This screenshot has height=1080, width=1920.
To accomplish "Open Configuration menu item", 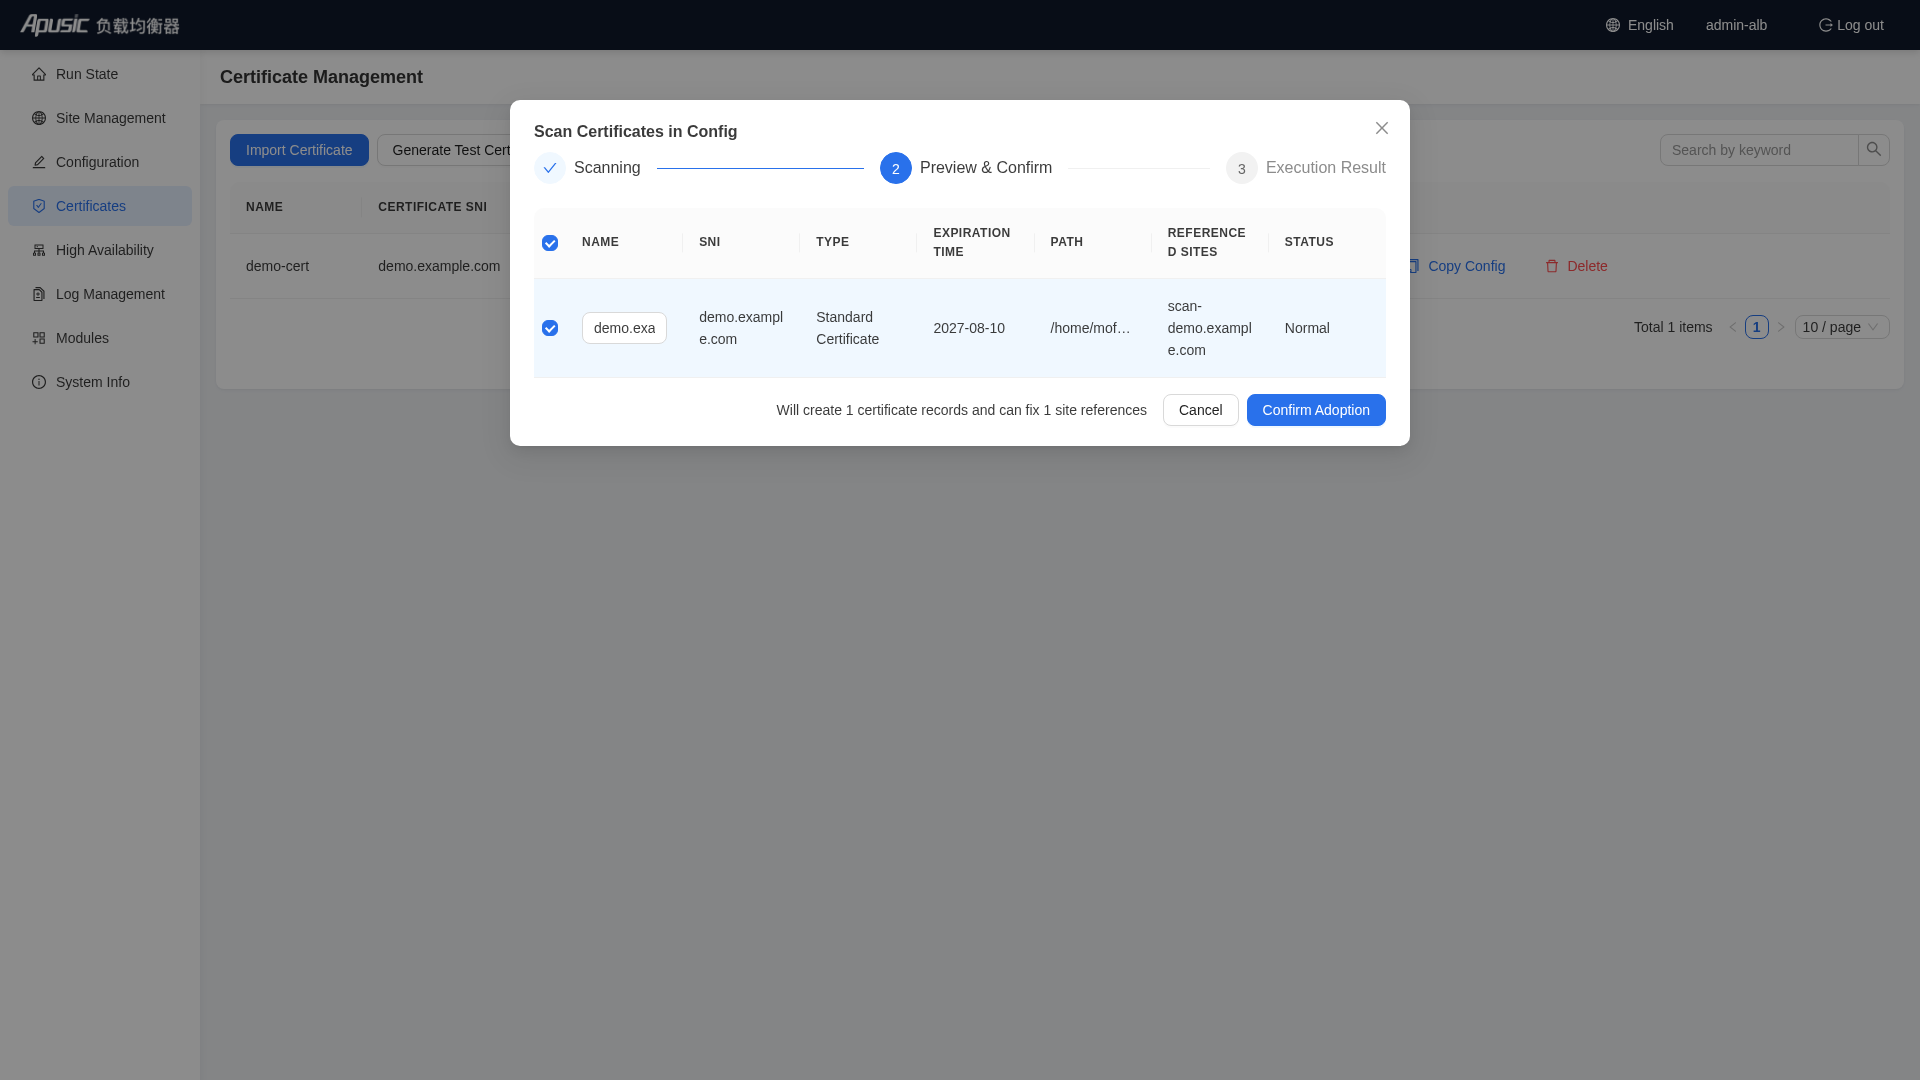I will [100, 162].
